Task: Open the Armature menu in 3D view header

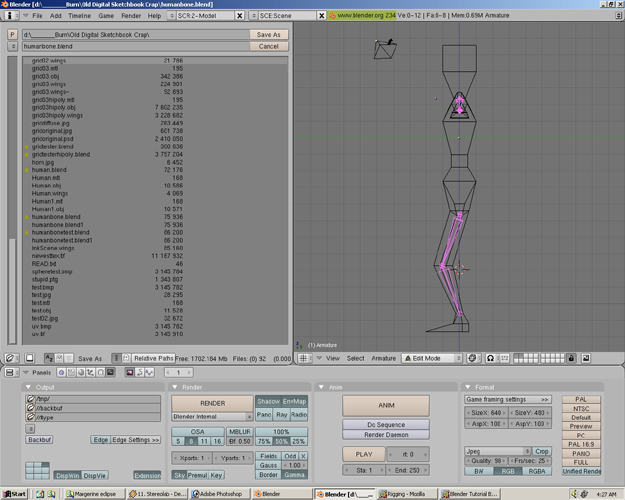Action: point(383,358)
